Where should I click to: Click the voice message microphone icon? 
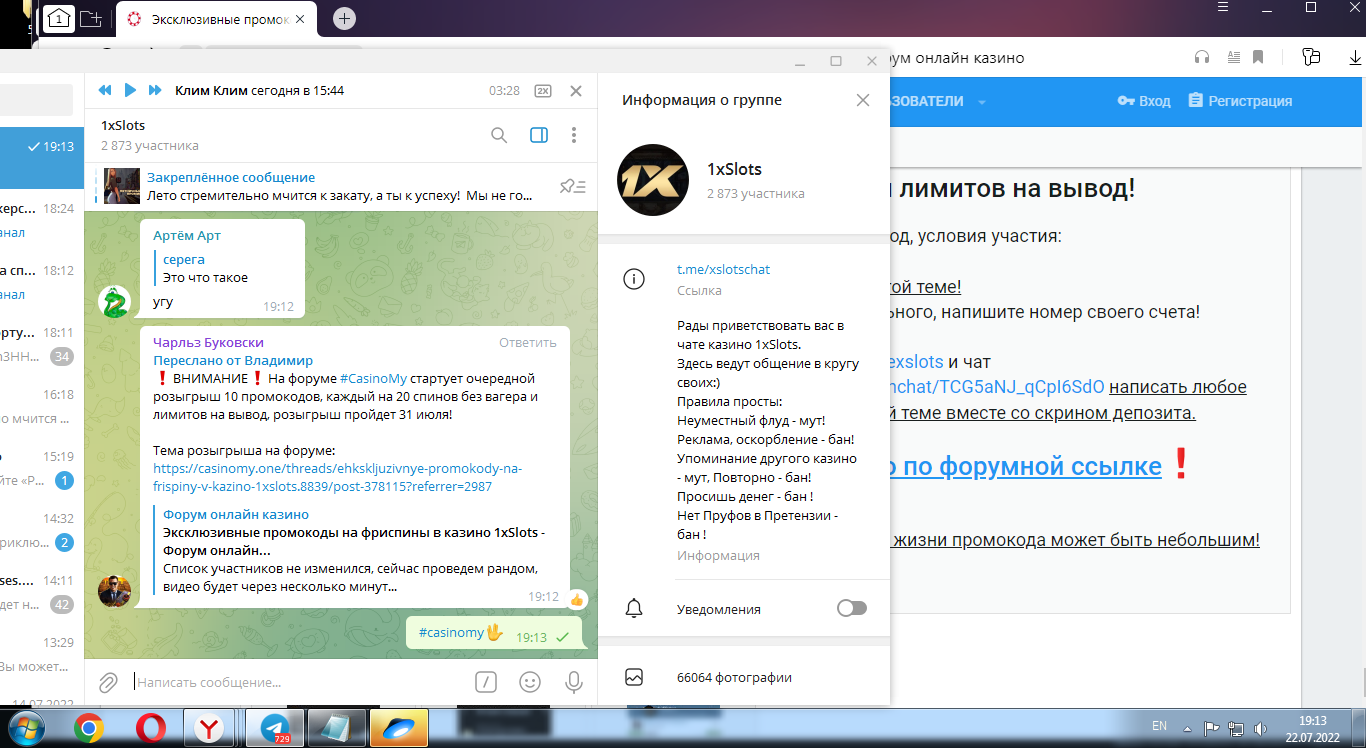[574, 682]
